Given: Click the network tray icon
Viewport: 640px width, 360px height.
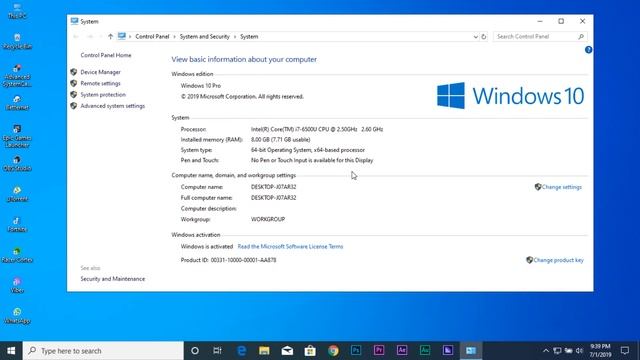Looking at the screenshot, I should [557, 351].
